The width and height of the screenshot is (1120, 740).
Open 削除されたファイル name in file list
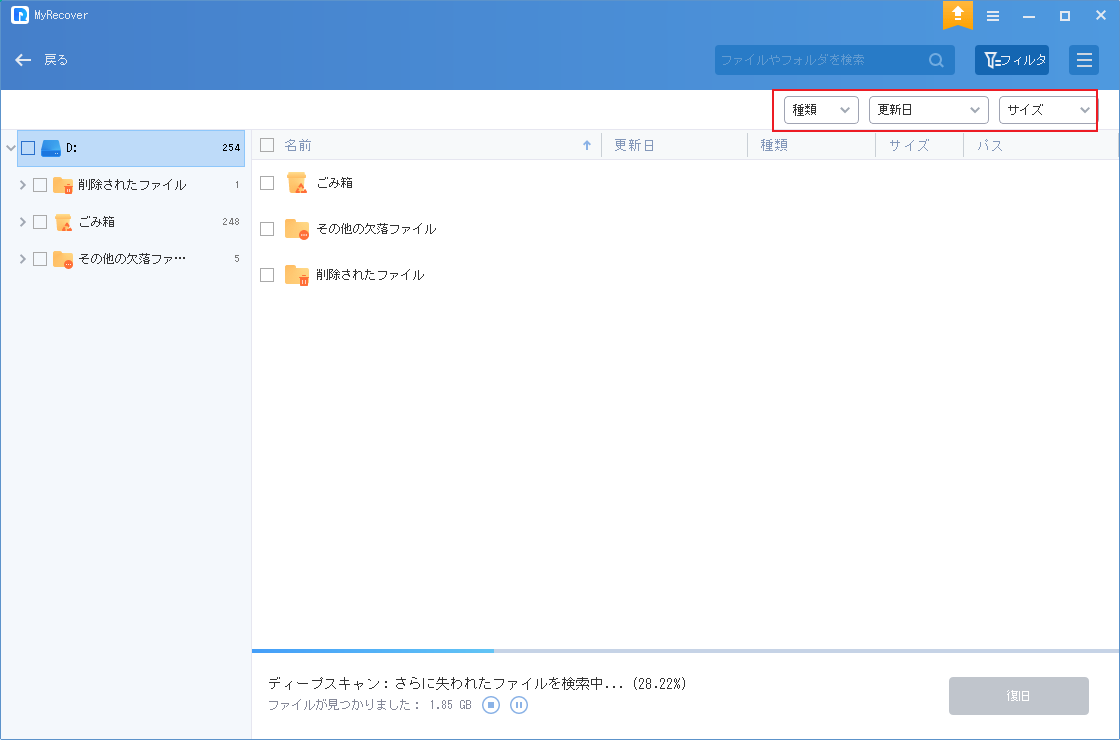click(370, 275)
